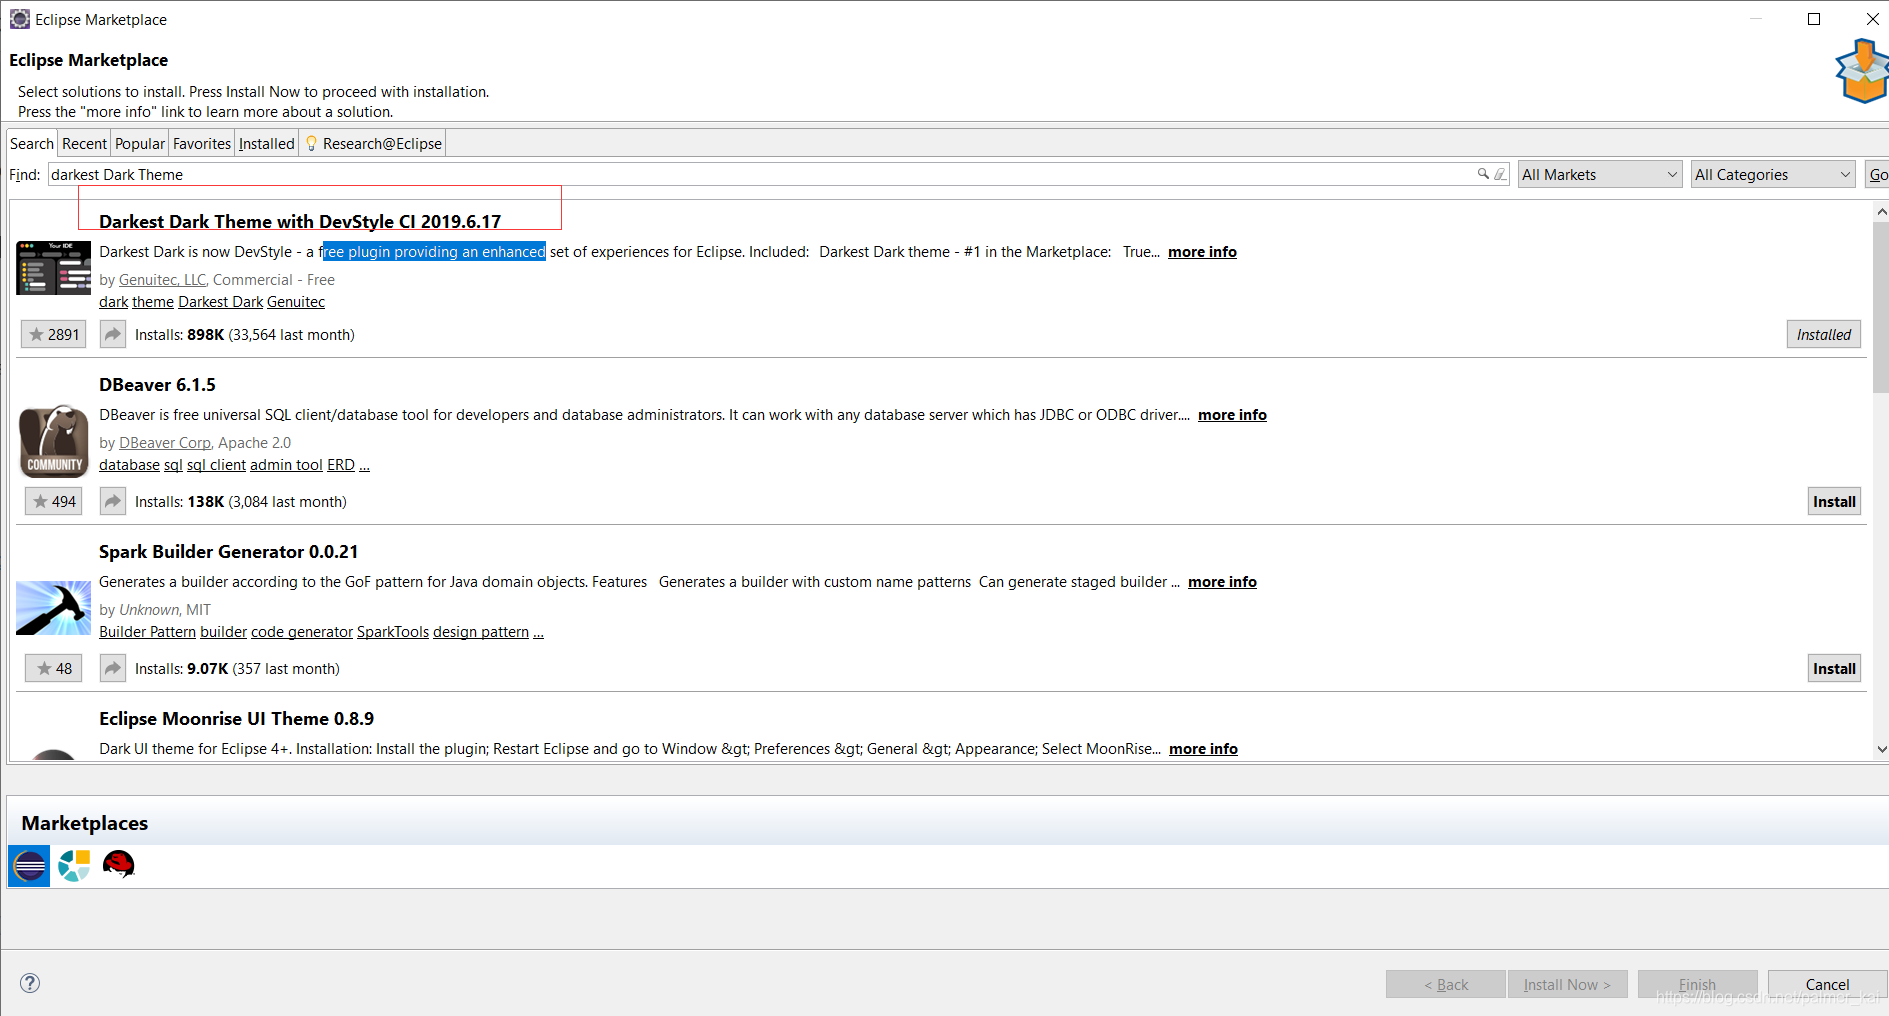Favorite Darkest Dark Theme with 2891 stars
Image resolution: width=1889 pixels, height=1016 pixels.
(x=54, y=335)
